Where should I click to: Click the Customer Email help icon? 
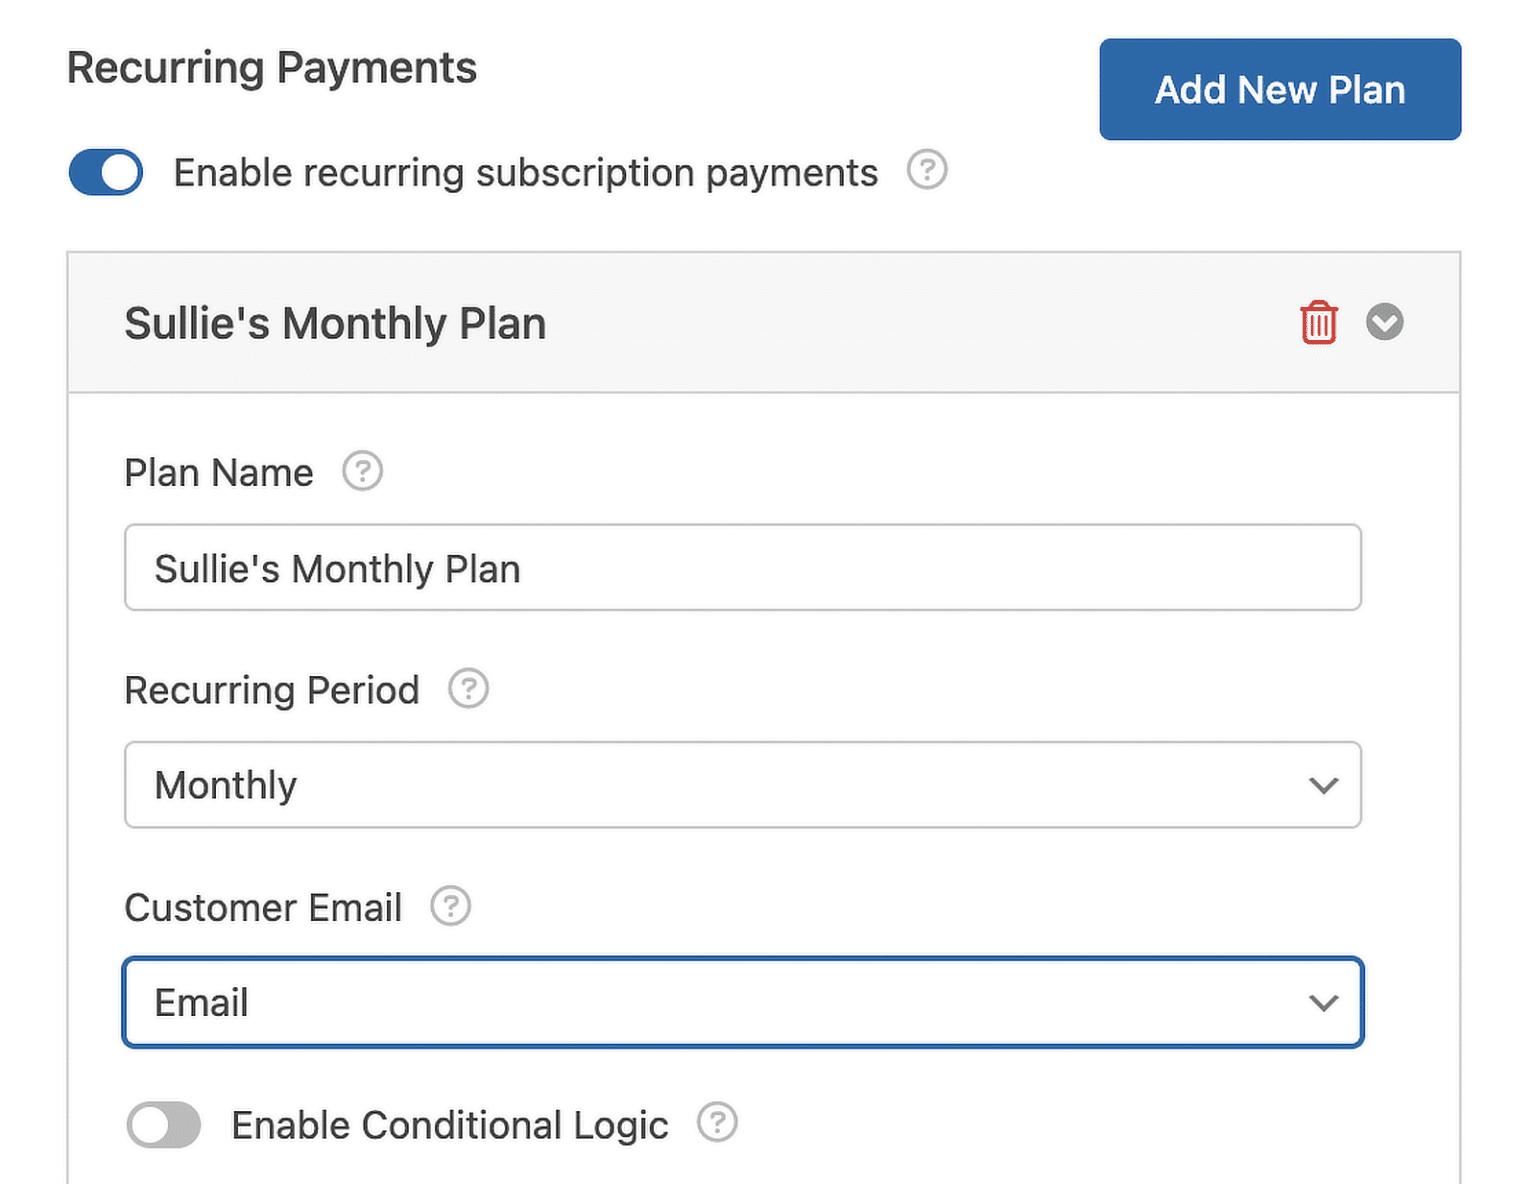point(451,906)
